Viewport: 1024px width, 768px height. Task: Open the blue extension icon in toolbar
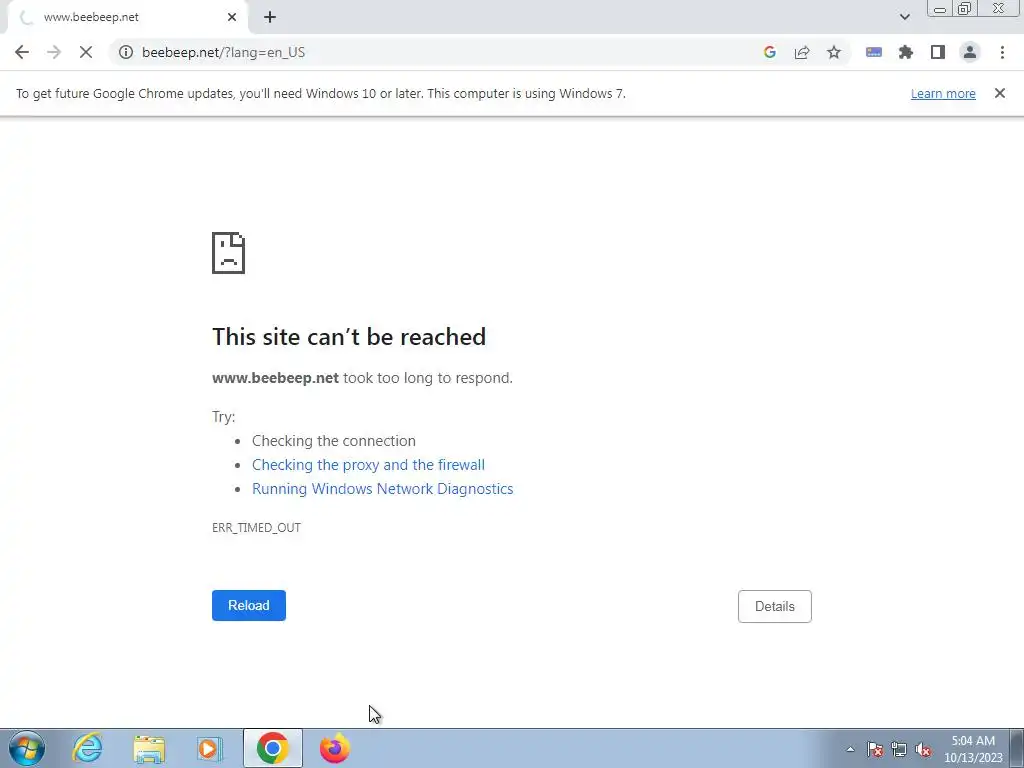tap(874, 52)
